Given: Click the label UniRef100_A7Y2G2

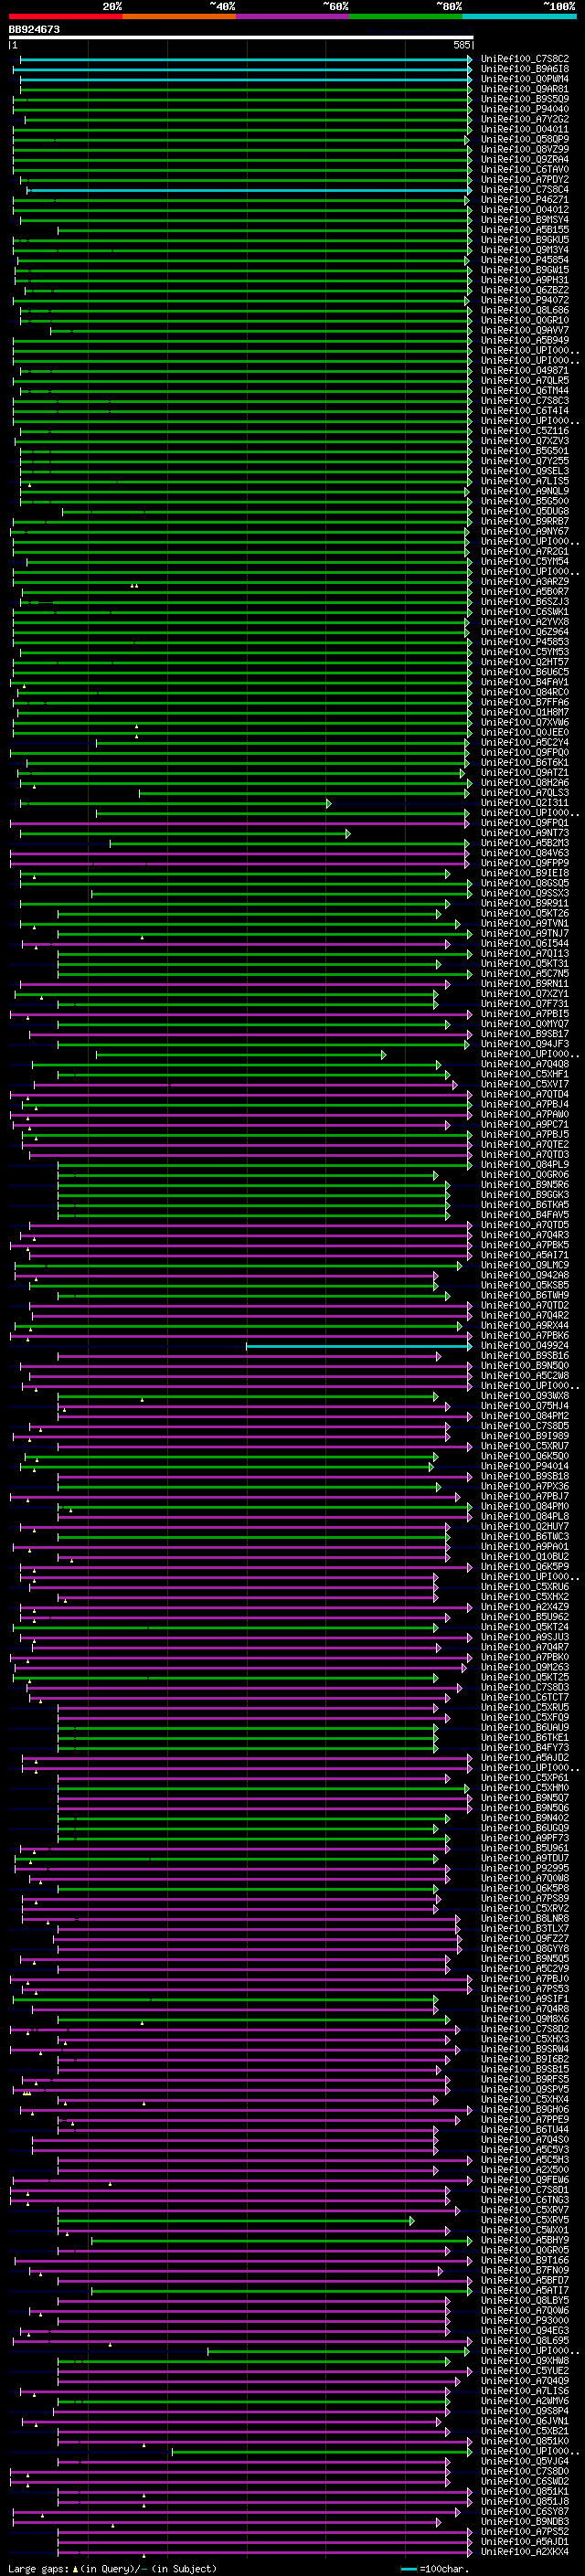Looking at the screenshot, I should tap(525, 119).
